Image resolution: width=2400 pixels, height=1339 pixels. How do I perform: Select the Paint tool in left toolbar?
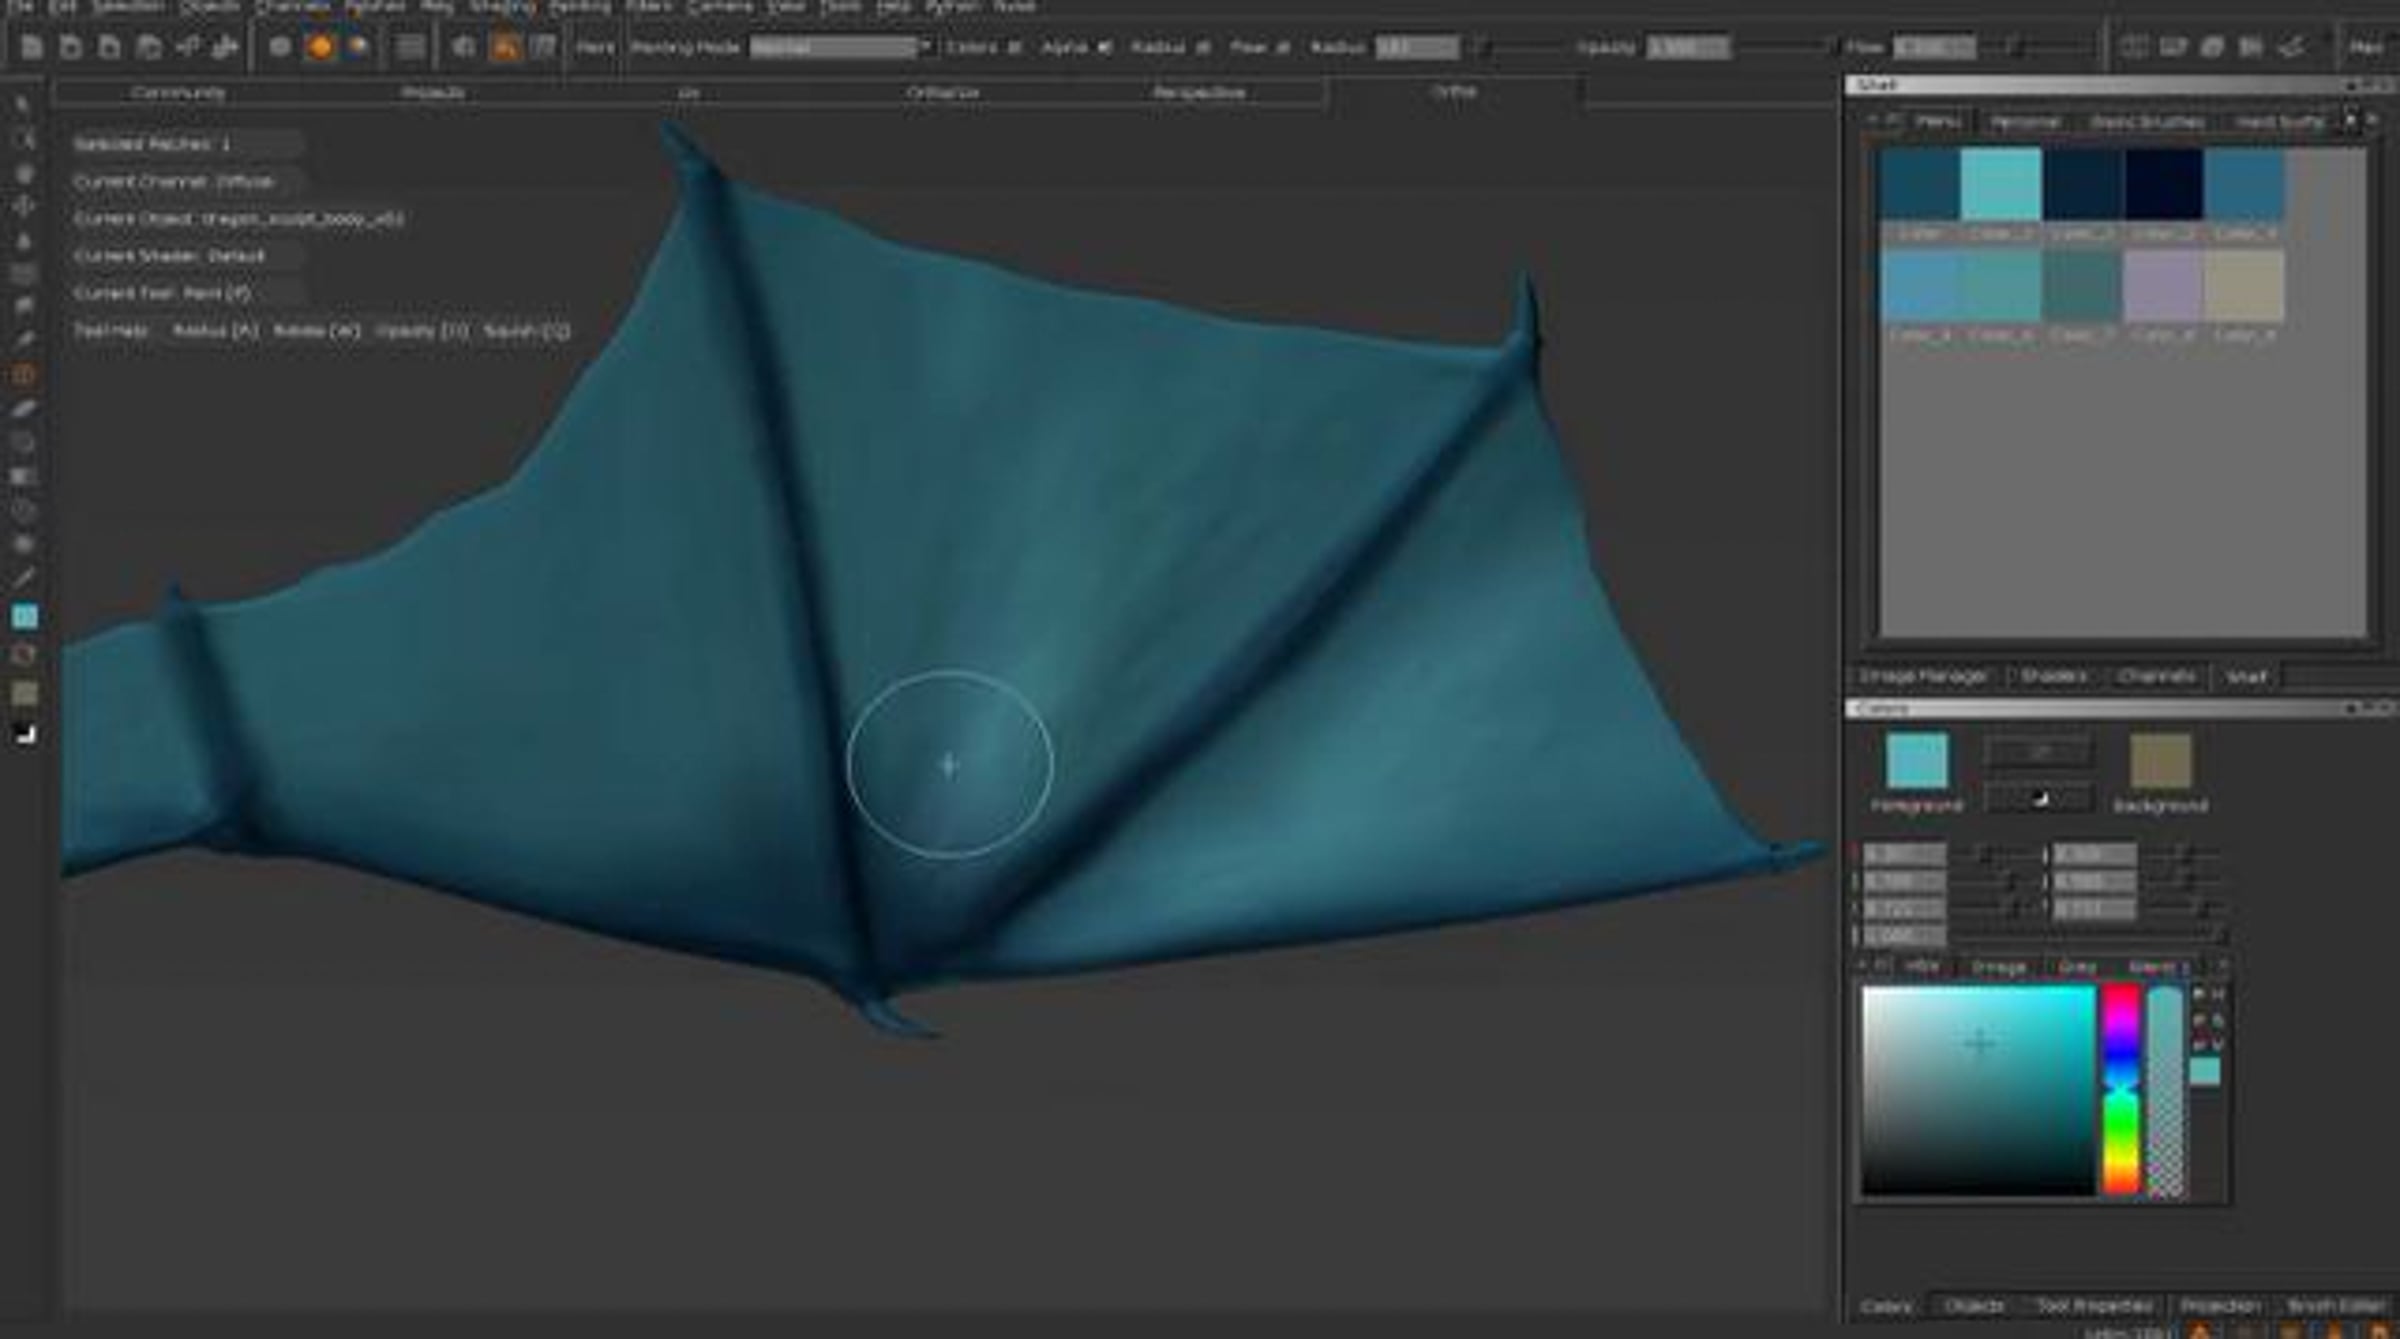24,375
